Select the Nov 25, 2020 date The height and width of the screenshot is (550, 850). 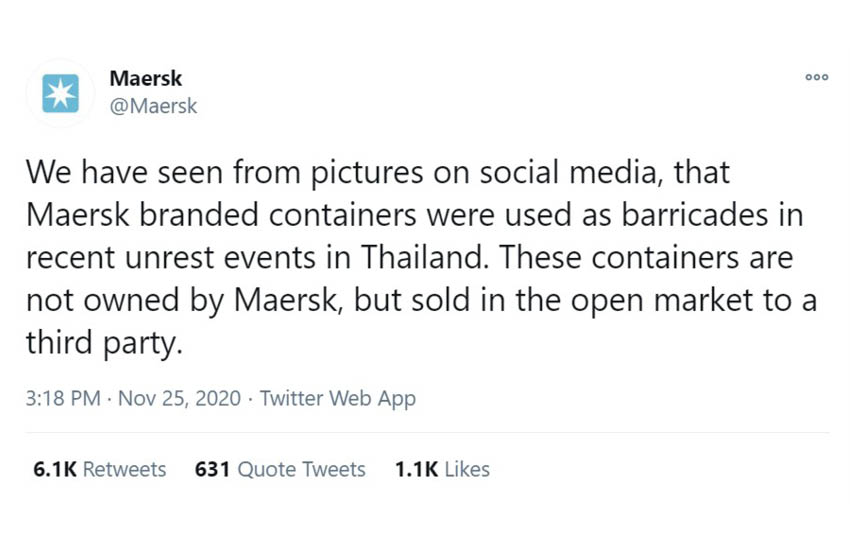[x=179, y=398]
